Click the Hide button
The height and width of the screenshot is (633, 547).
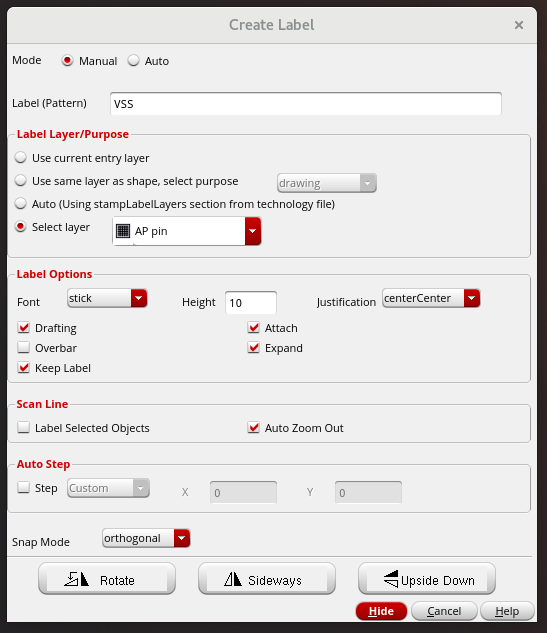click(381, 611)
